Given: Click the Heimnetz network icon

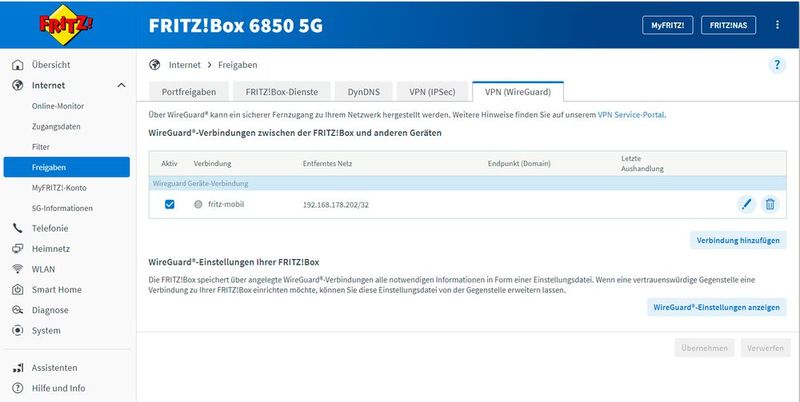Looking at the screenshot, I should [x=17, y=248].
